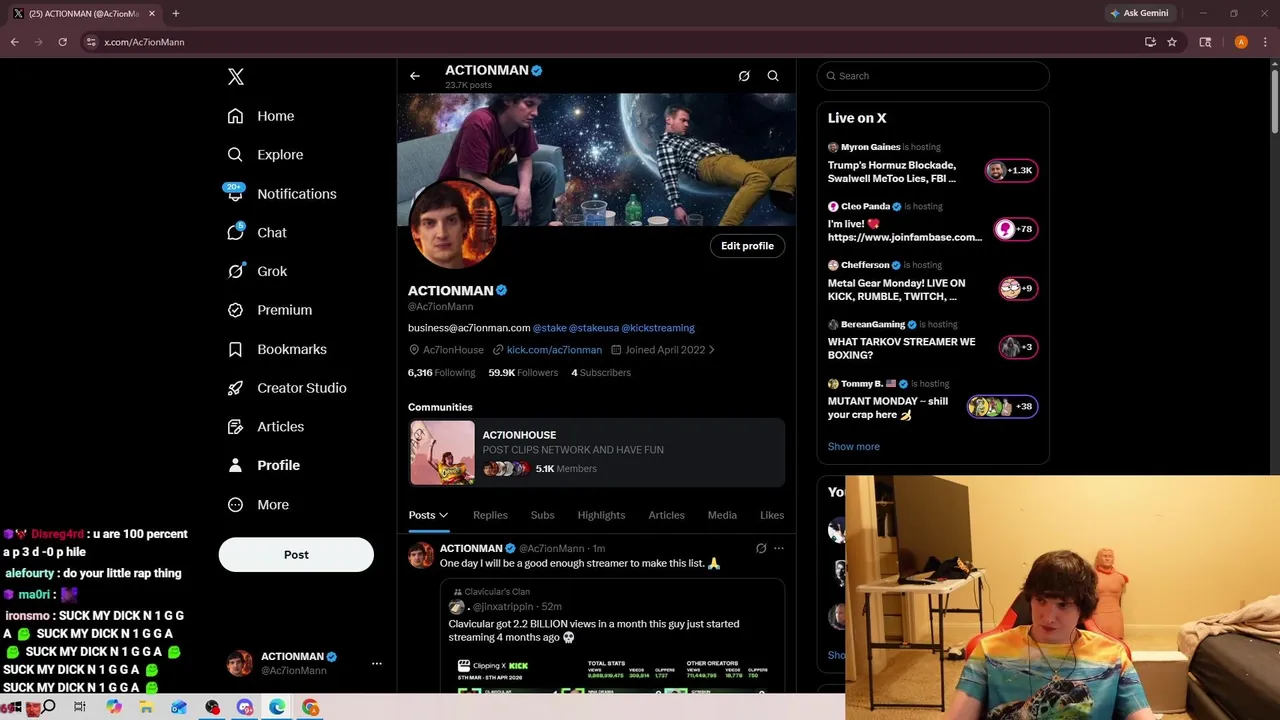1280x720 pixels.
Task: Switch to the Media tab
Action: click(x=722, y=515)
